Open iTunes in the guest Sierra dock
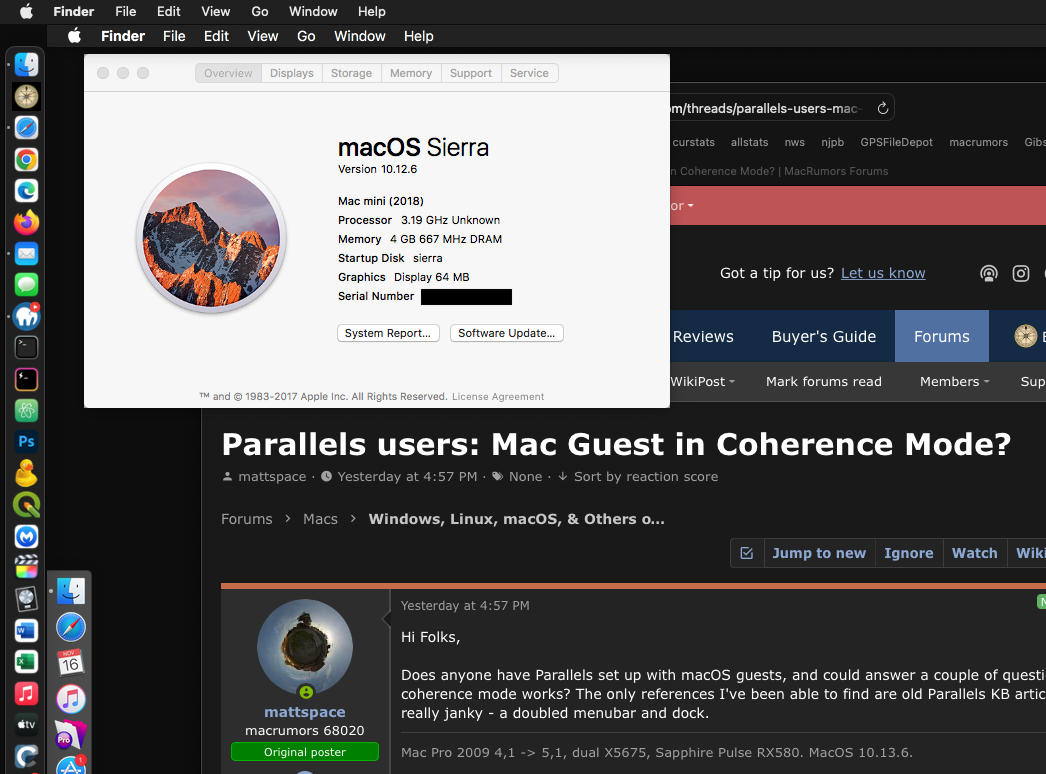 (x=71, y=699)
